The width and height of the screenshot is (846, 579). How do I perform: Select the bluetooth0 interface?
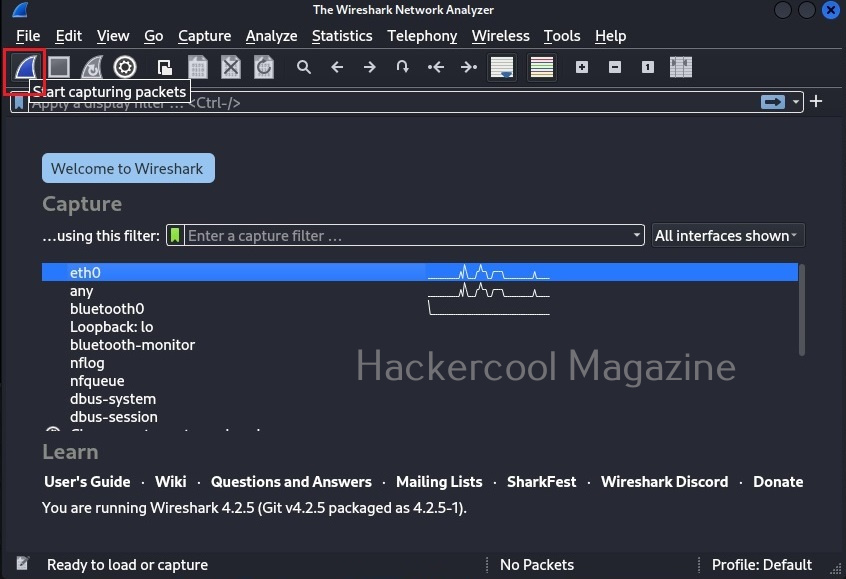pyautogui.click(x=420, y=309)
